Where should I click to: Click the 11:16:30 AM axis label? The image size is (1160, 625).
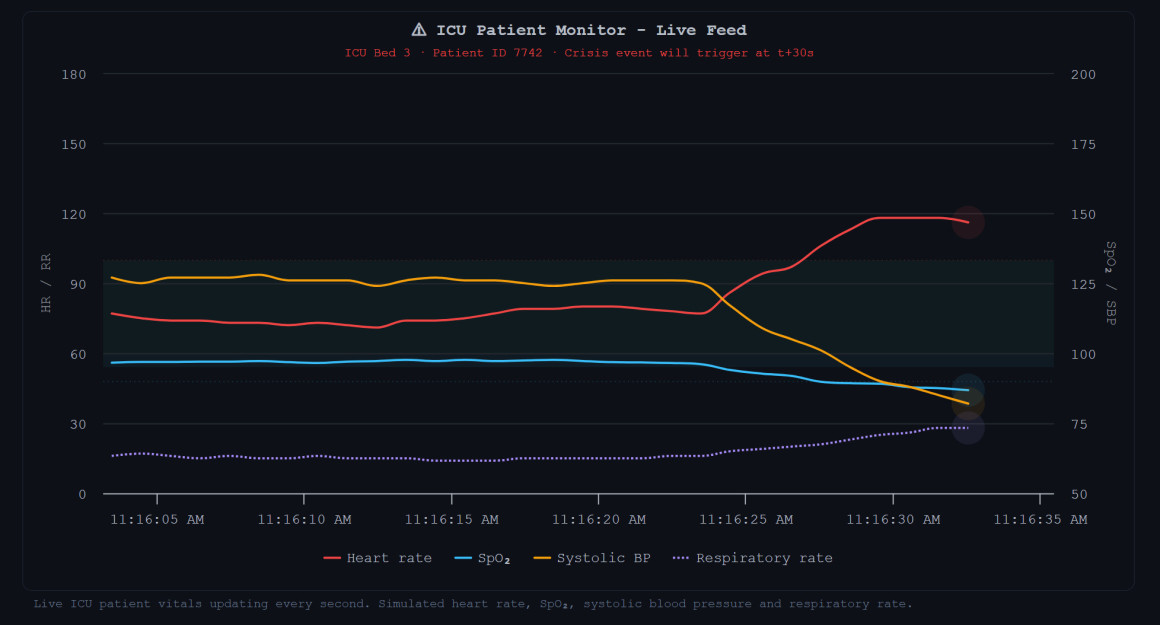pyautogui.click(x=893, y=519)
